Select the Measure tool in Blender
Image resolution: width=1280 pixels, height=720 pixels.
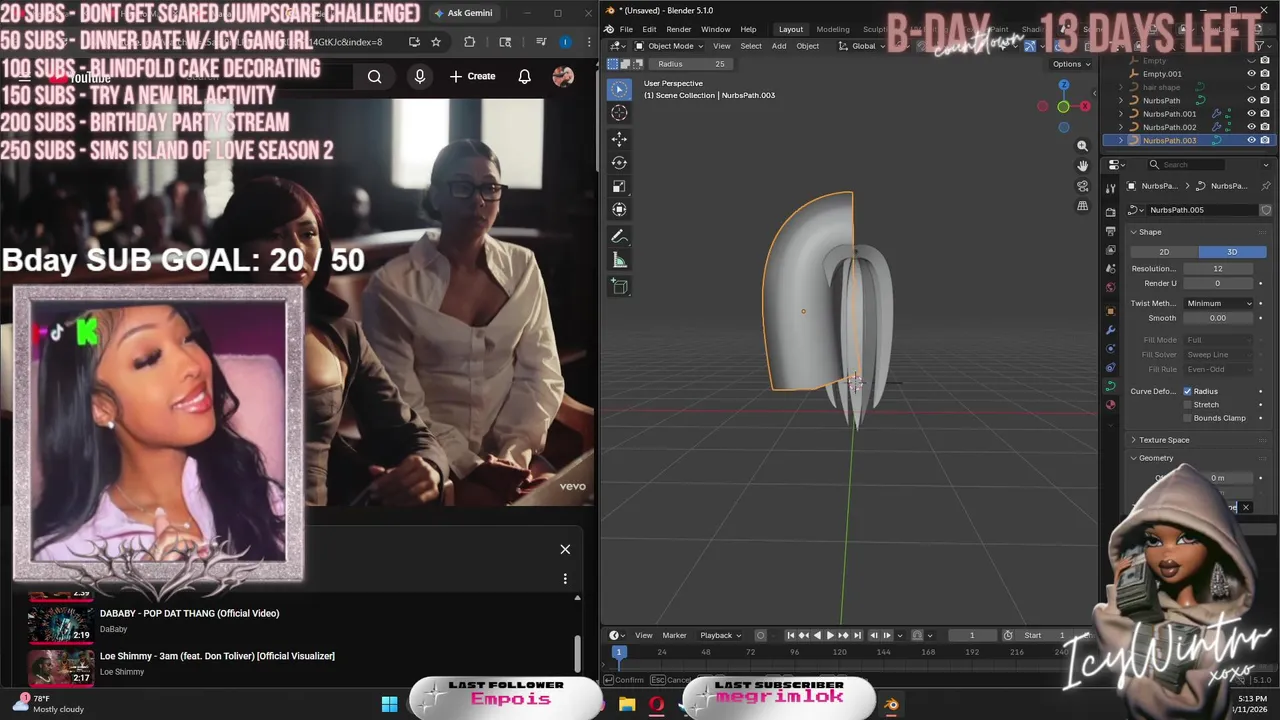[x=619, y=261]
